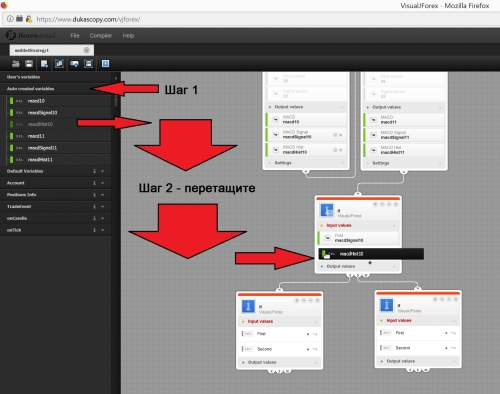Click the toolbar icon left of play button
The width and height of the screenshot is (500, 394).
click(88, 63)
